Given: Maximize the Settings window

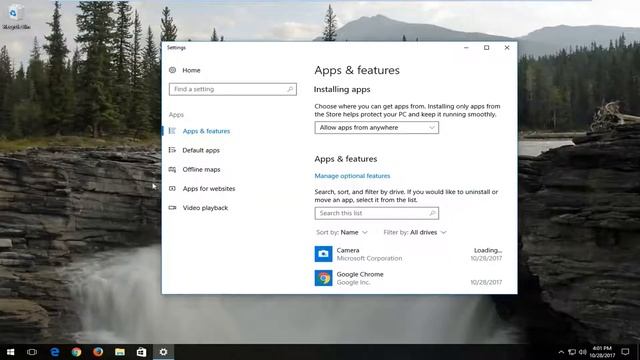Looking at the screenshot, I should pyautogui.click(x=487, y=48).
